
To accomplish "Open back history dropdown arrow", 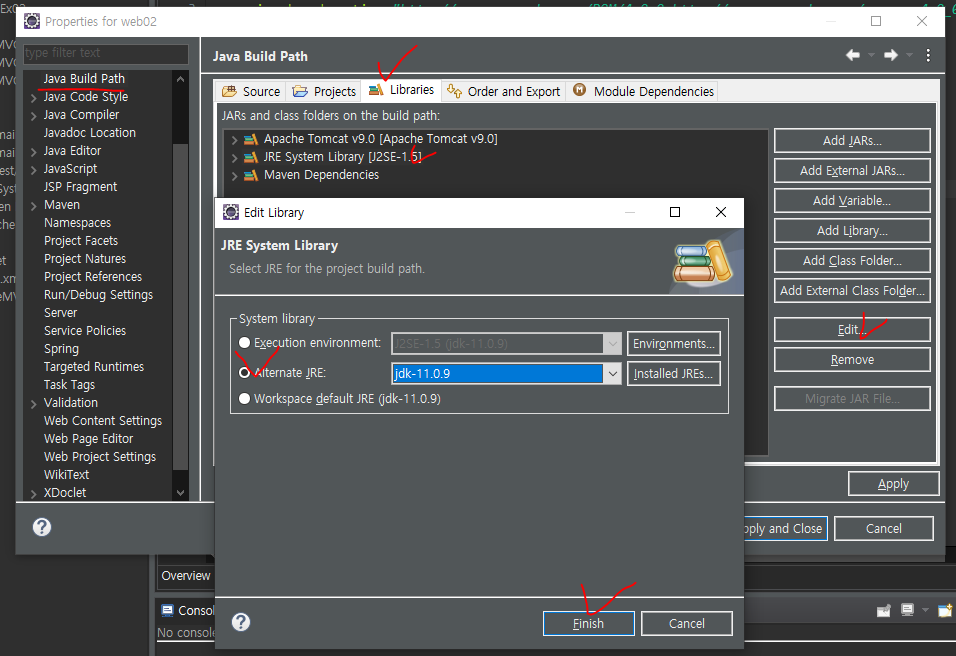I will click(871, 55).
